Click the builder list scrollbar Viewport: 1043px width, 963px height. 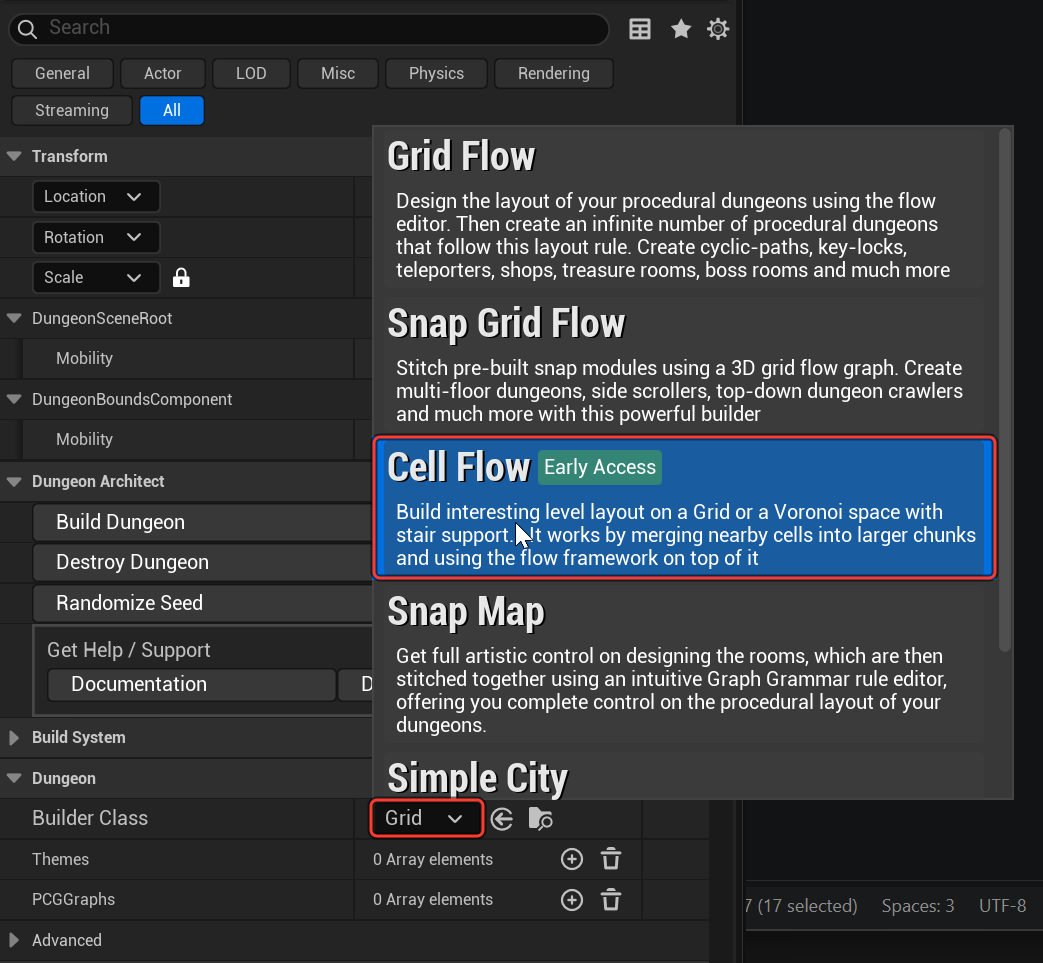pos(1005,390)
